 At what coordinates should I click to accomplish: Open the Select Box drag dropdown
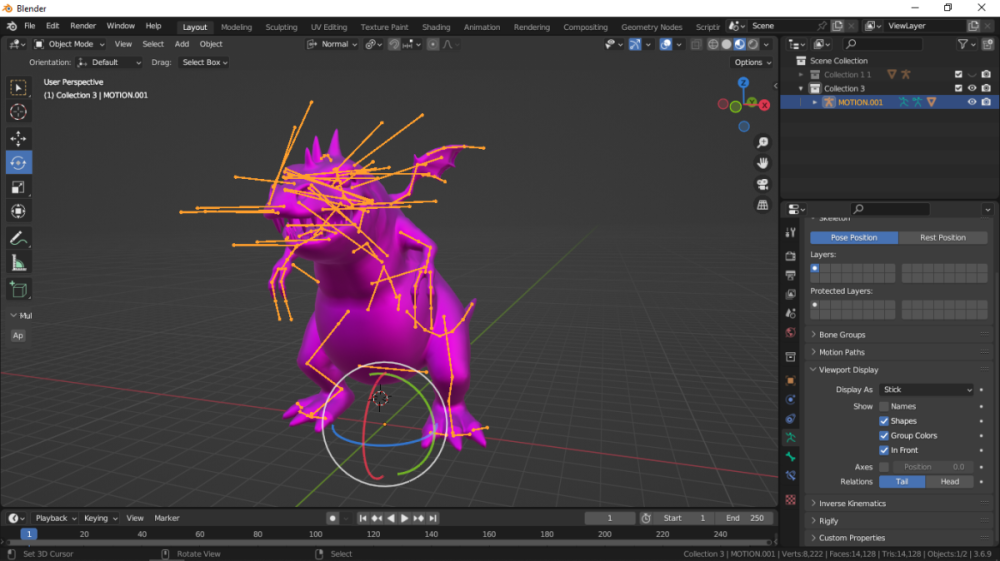[x=204, y=62]
